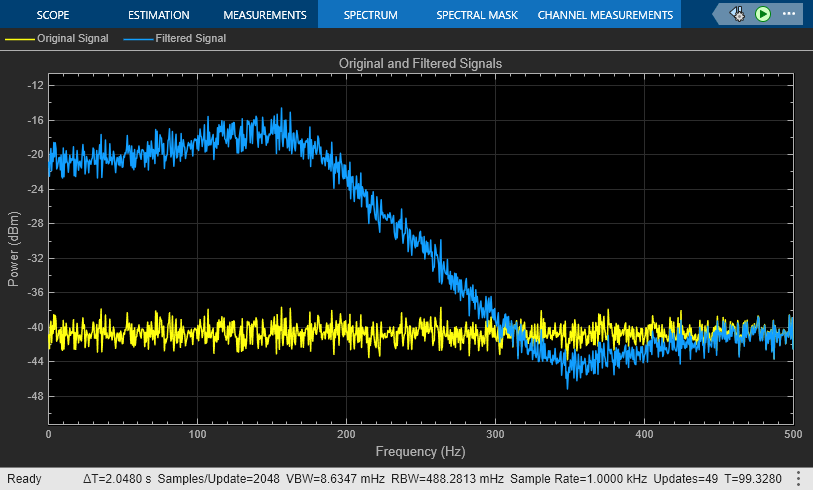Screen dimensions: 813x490
Task: Go to the SPECTRAL MASK tab
Action: point(476,15)
